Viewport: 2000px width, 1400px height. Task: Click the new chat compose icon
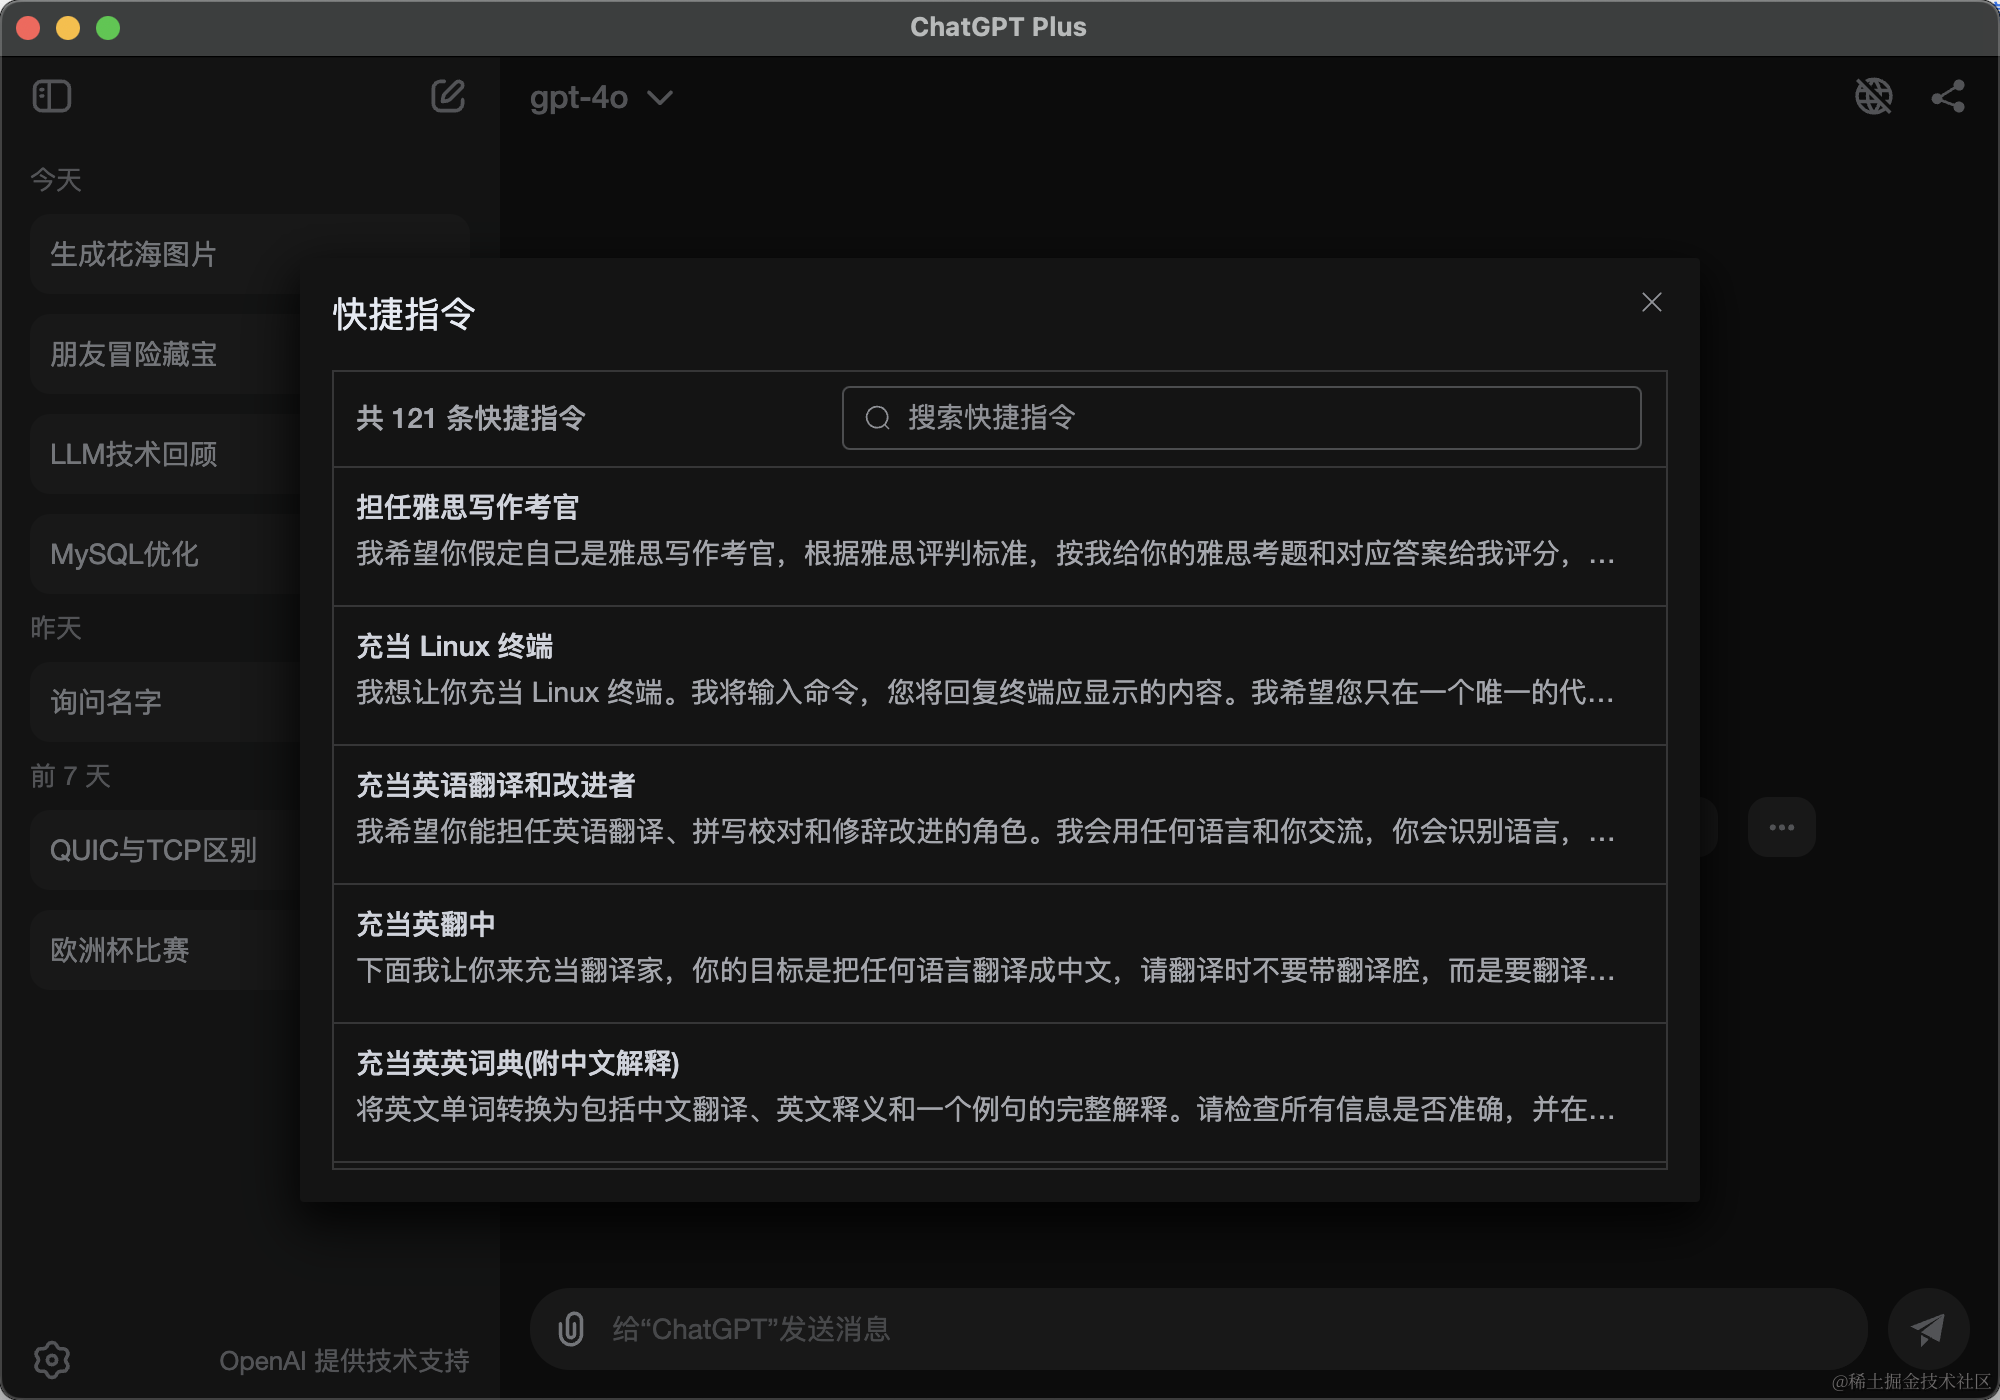coord(447,97)
